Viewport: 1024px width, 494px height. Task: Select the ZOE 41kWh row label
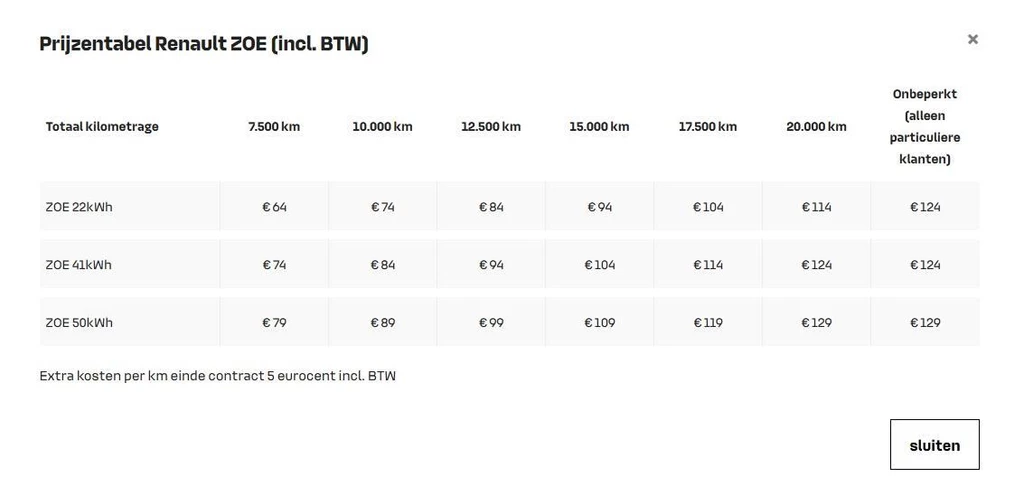coord(79,265)
